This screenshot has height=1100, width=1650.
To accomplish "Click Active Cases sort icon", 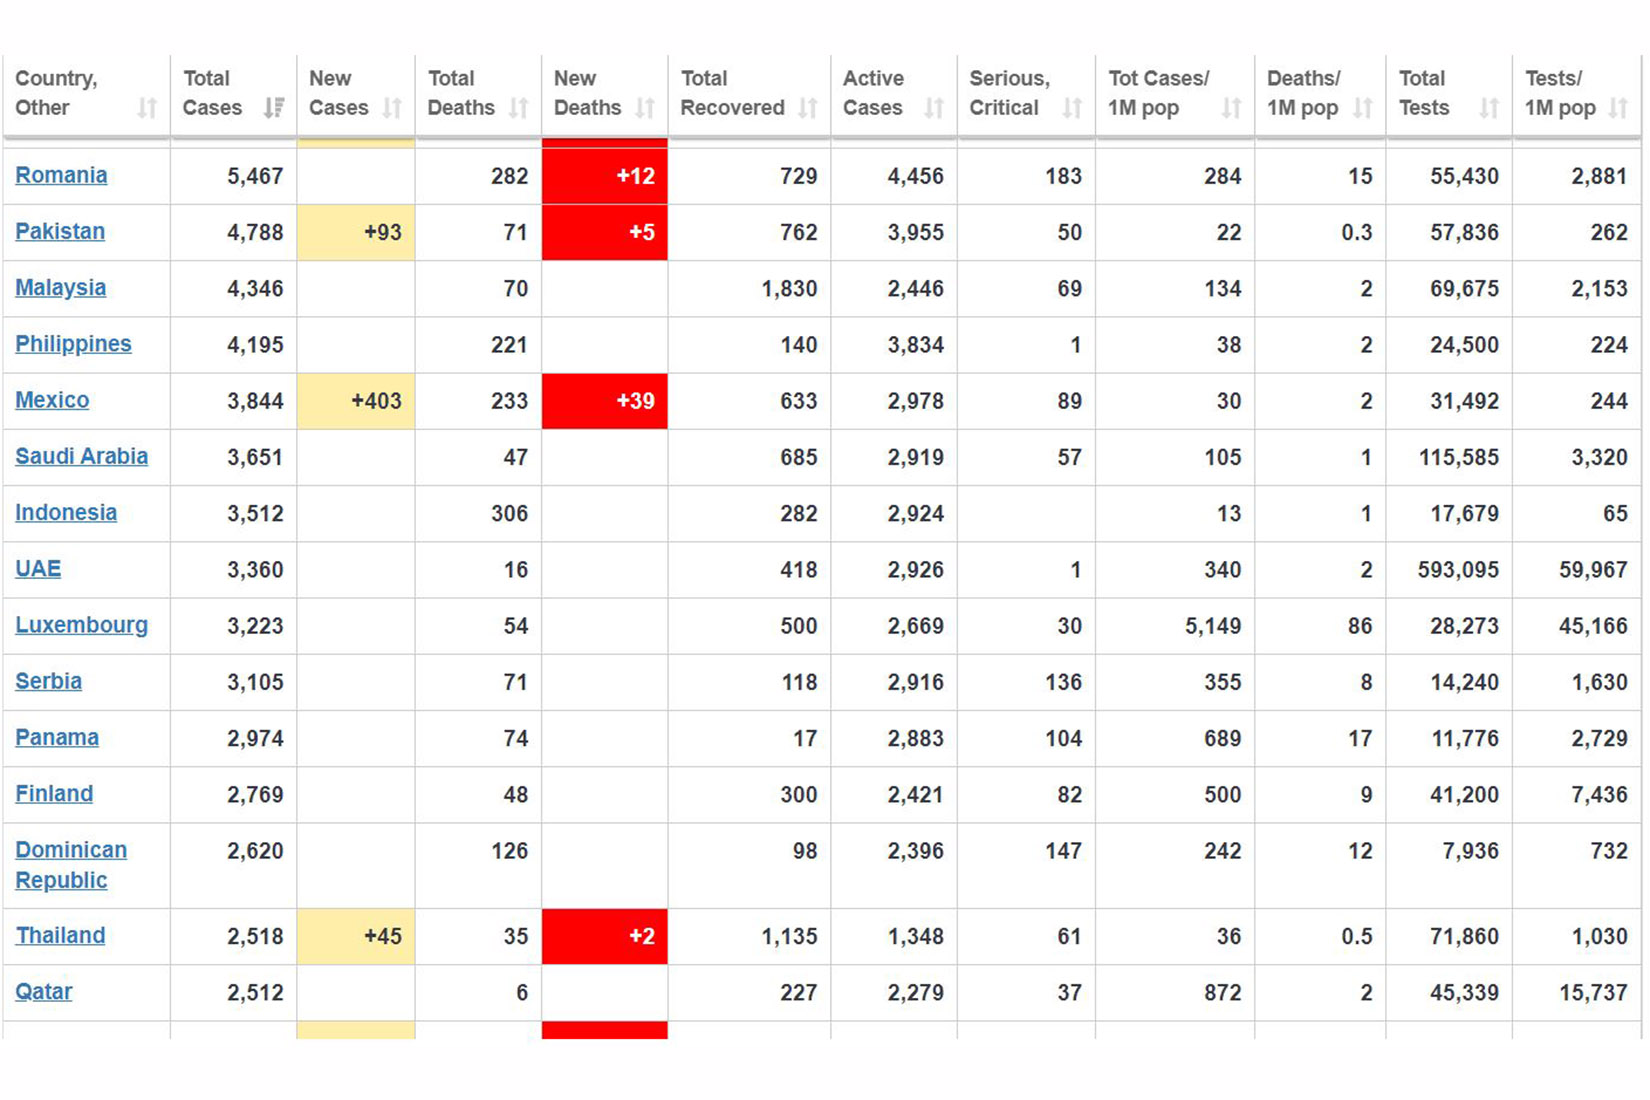I will click(934, 108).
